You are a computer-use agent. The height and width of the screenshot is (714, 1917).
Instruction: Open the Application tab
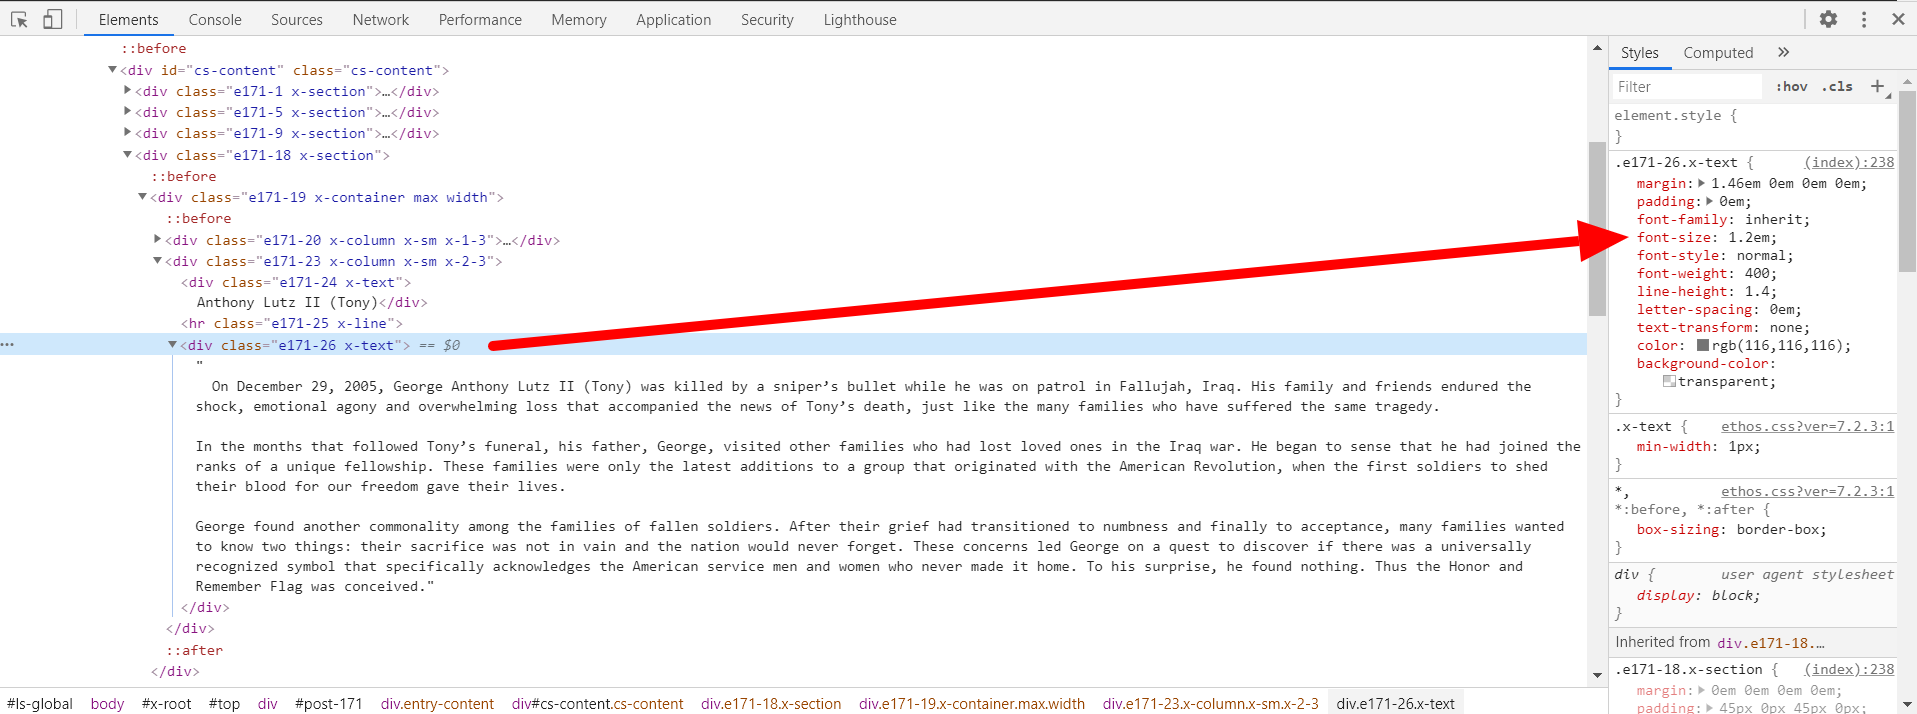pyautogui.click(x=674, y=19)
